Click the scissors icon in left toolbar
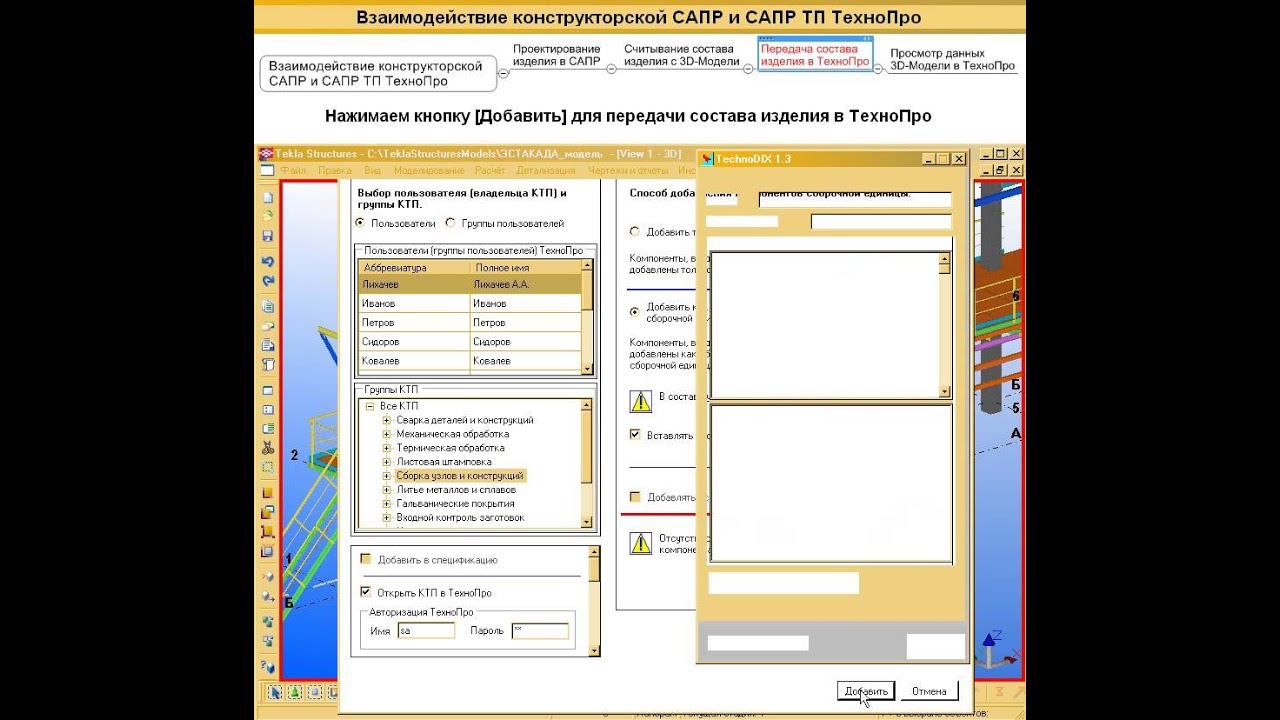1280x720 pixels. click(x=268, y=448)
